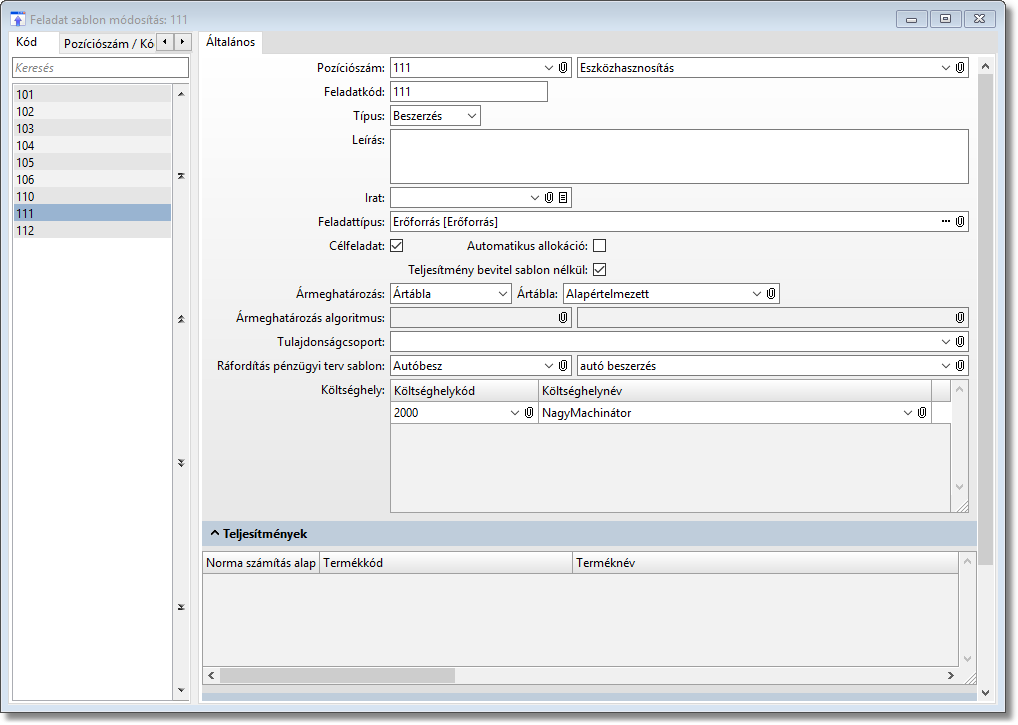This screenshot has width=1018, height=725.
Task: Collapse the Teljesítmények section
Action: point(215,533)
